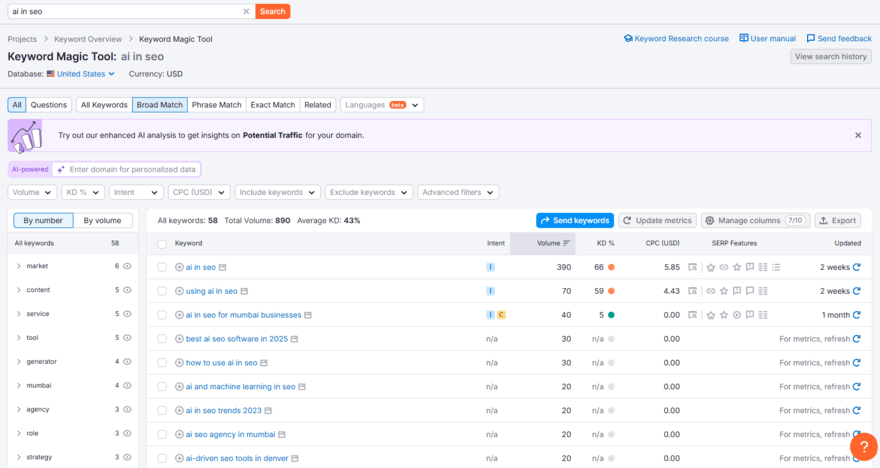
Task: Open SERP icon beside 'ai in seo trends 2023'
Action: coord(268,411)
